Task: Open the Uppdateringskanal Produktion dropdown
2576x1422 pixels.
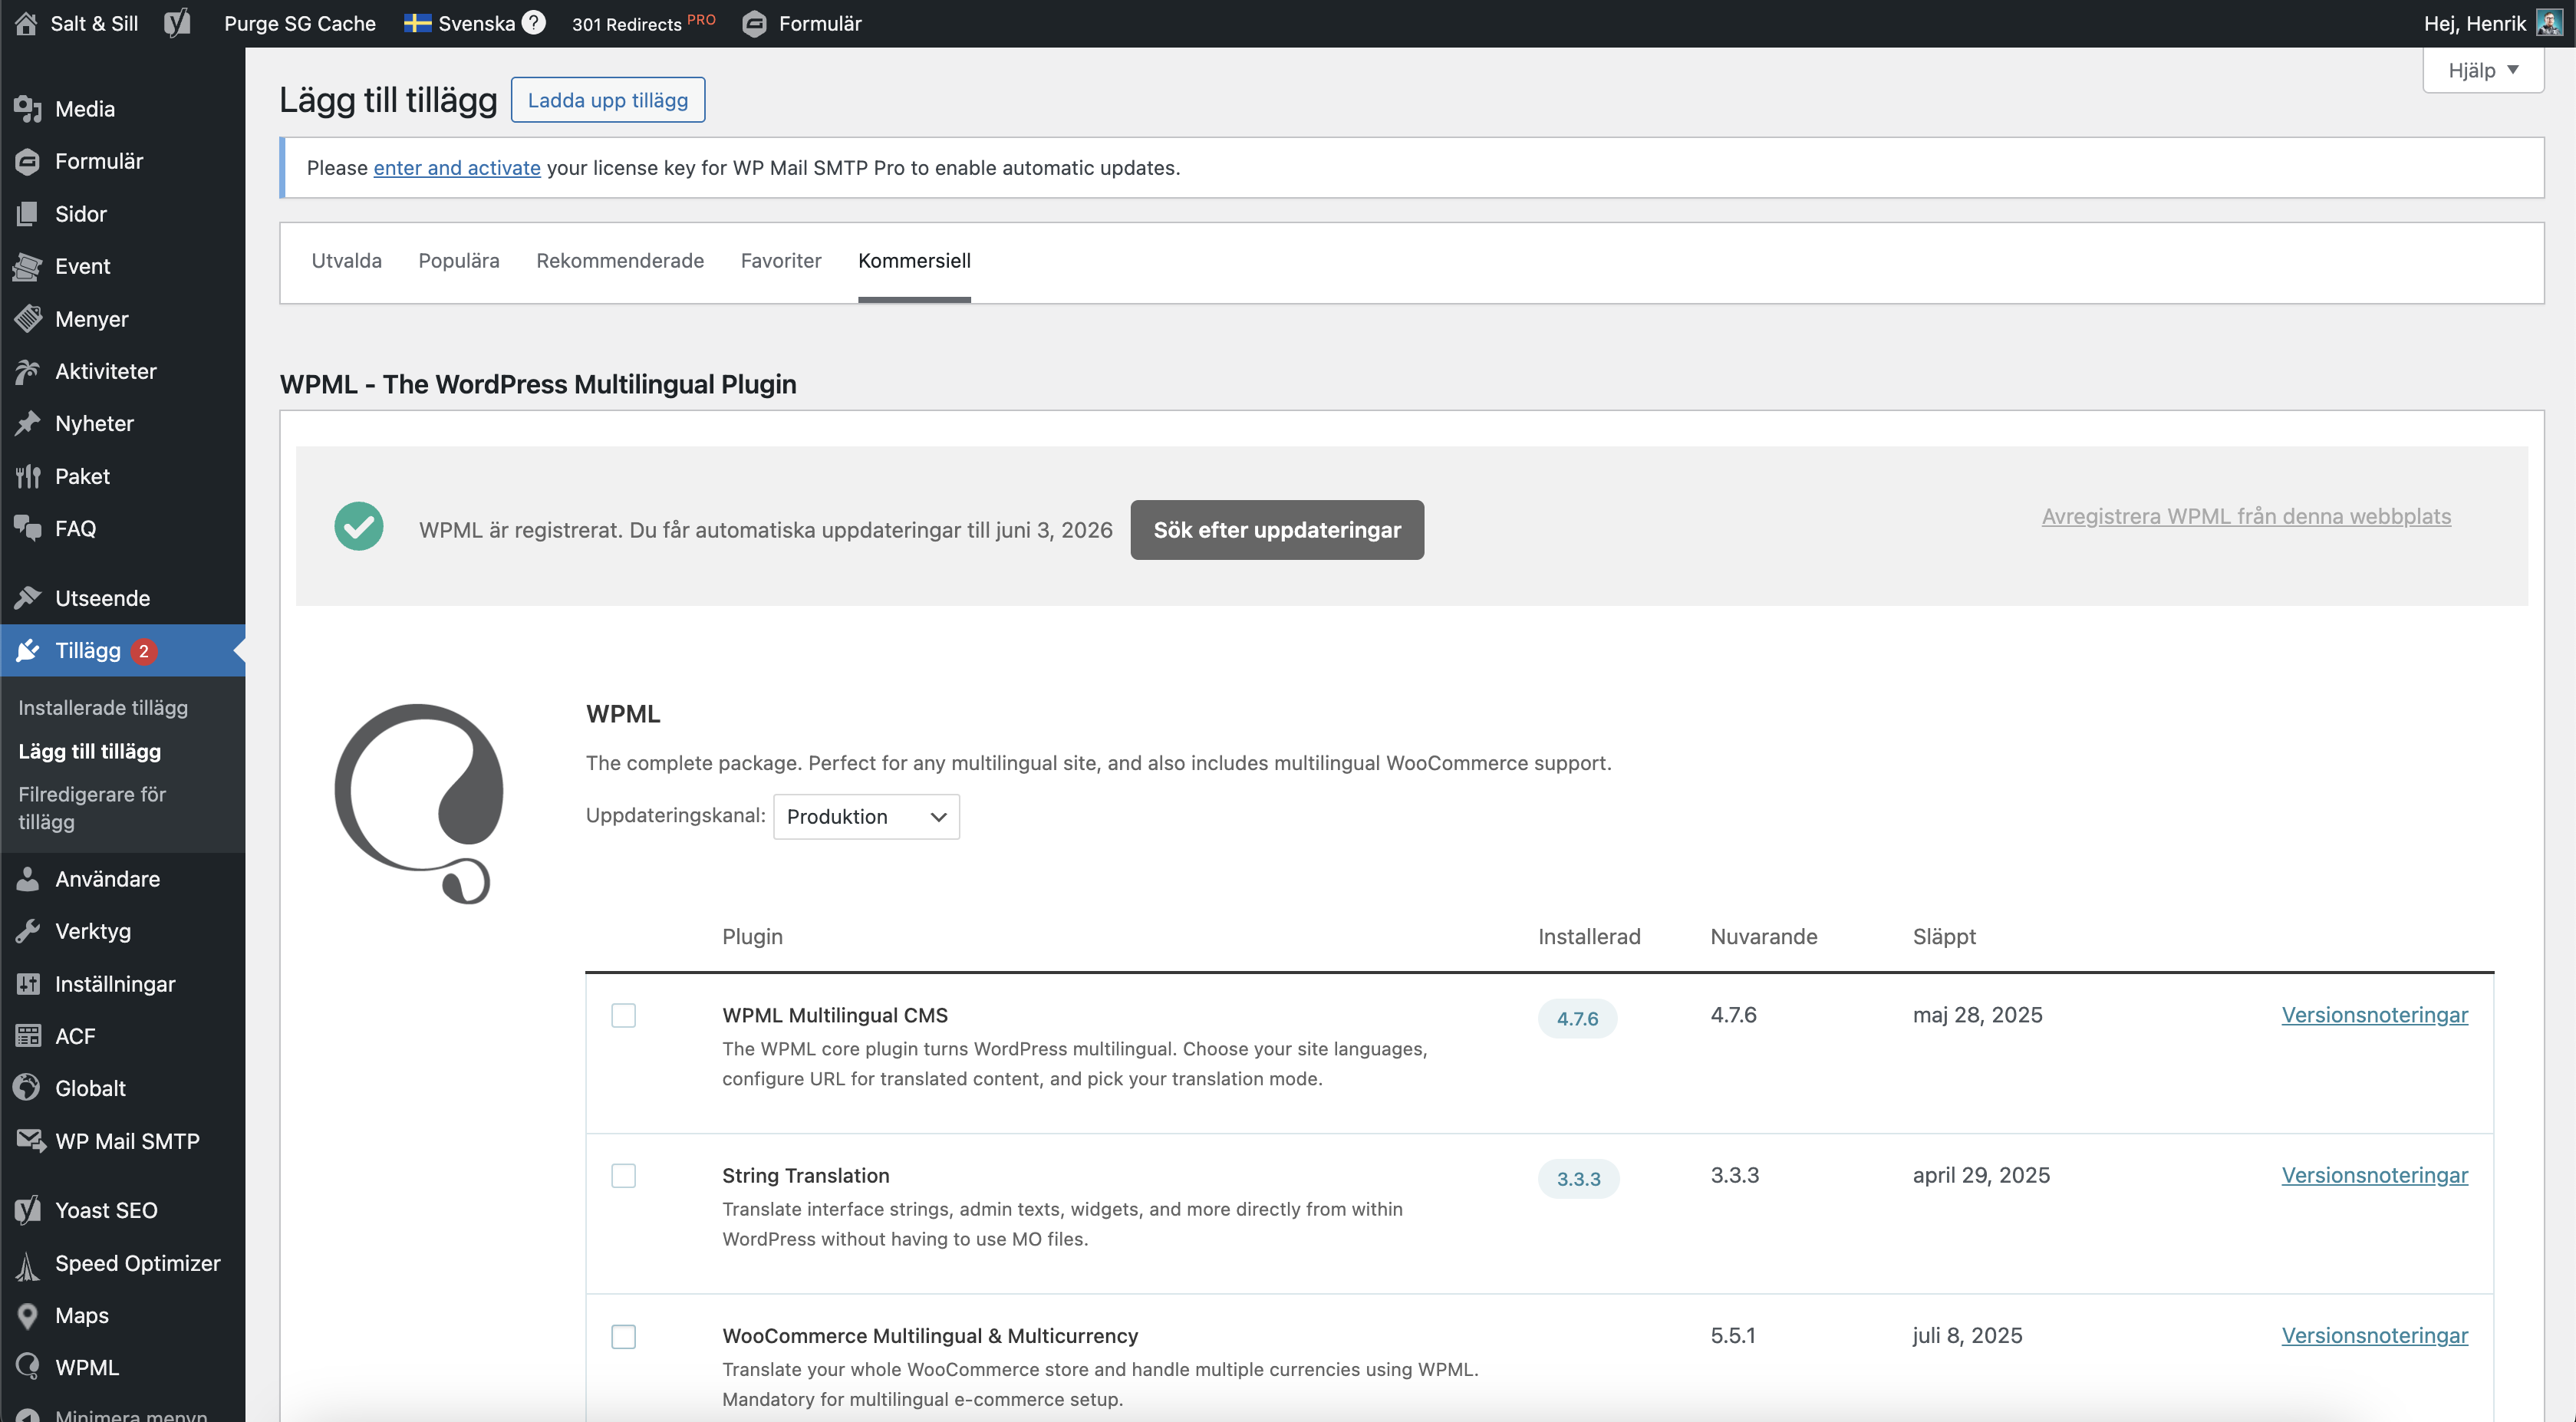Action: tap(866, 816)
